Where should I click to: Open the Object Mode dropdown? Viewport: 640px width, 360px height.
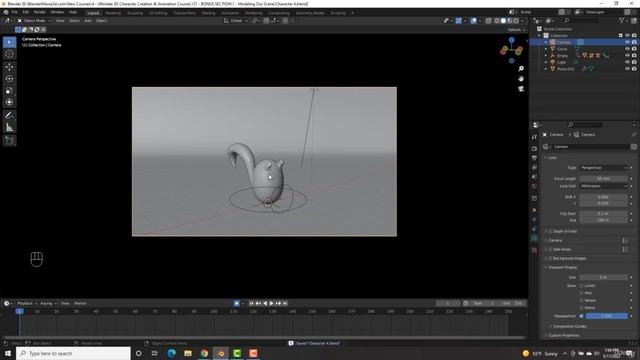[34, 20]
